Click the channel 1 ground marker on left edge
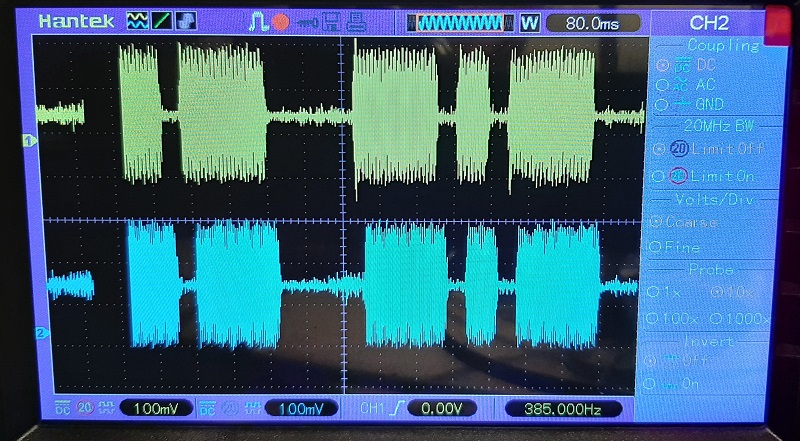 tap(29, 142)
